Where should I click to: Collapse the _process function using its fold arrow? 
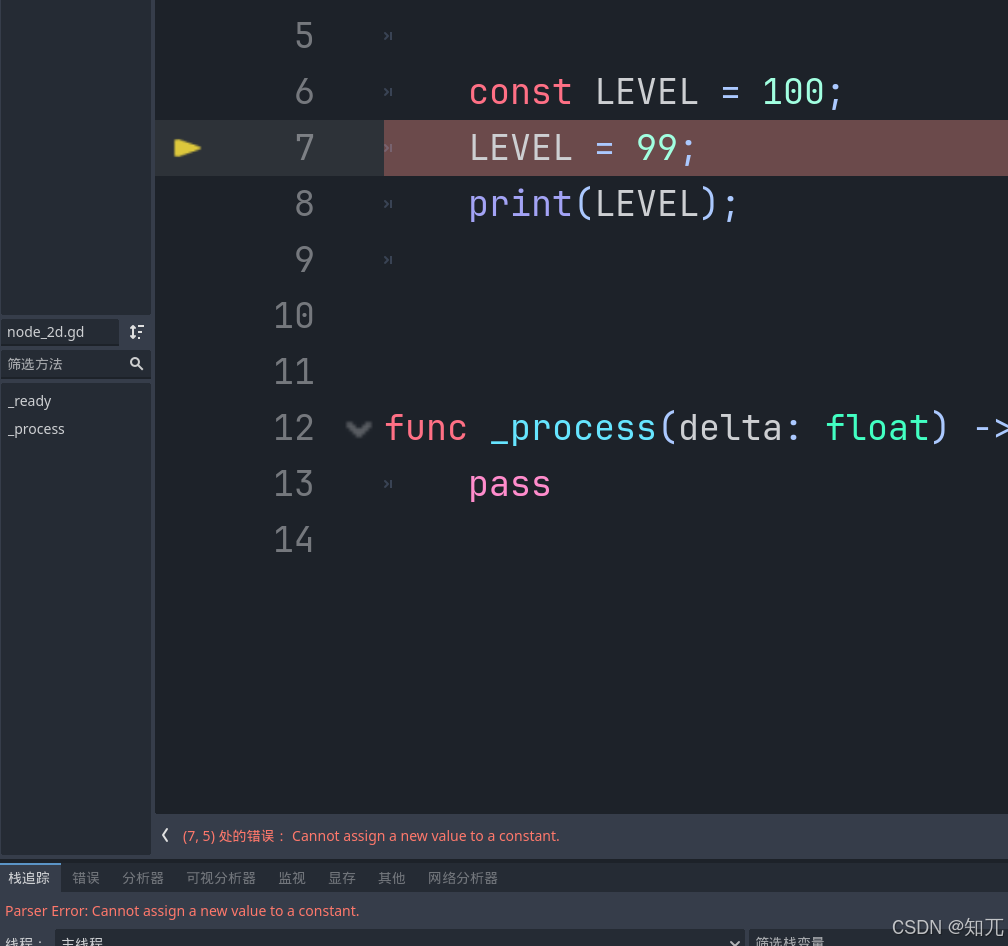358,428
